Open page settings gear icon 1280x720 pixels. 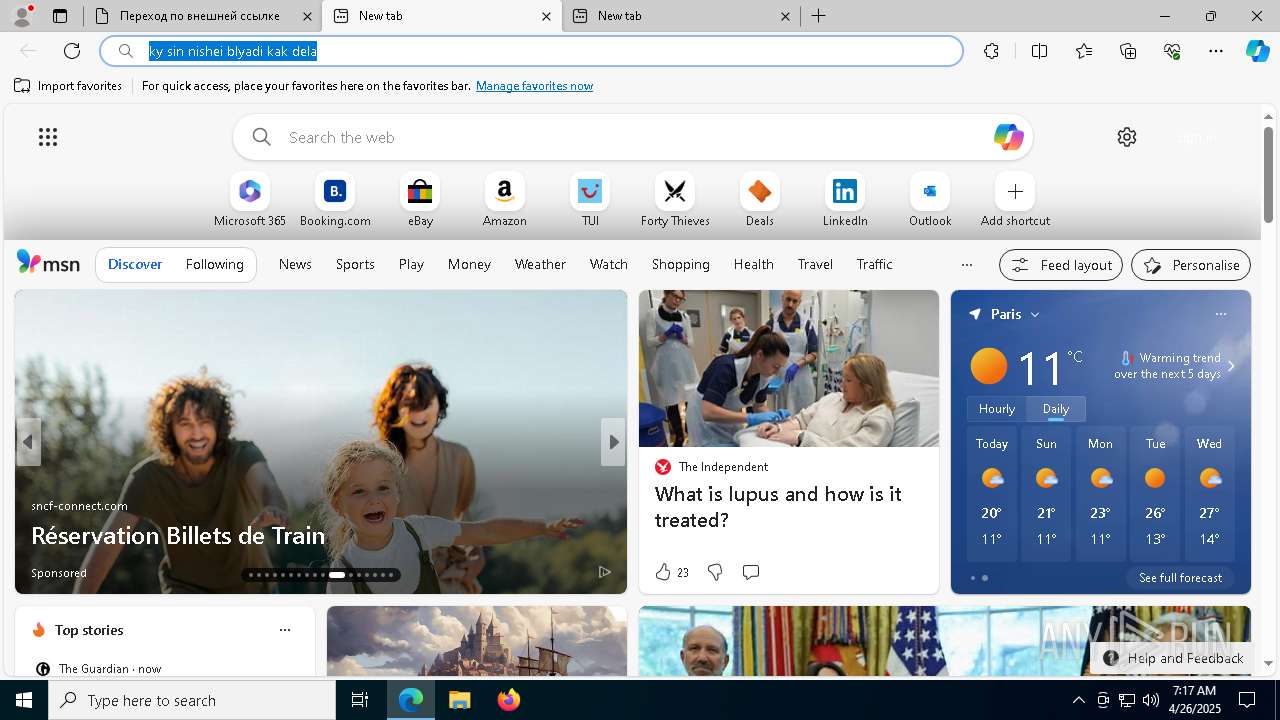point(1127,137)
